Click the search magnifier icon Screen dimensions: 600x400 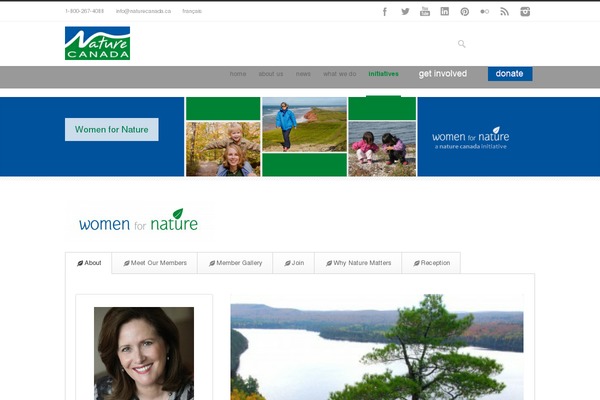(462, 44)
